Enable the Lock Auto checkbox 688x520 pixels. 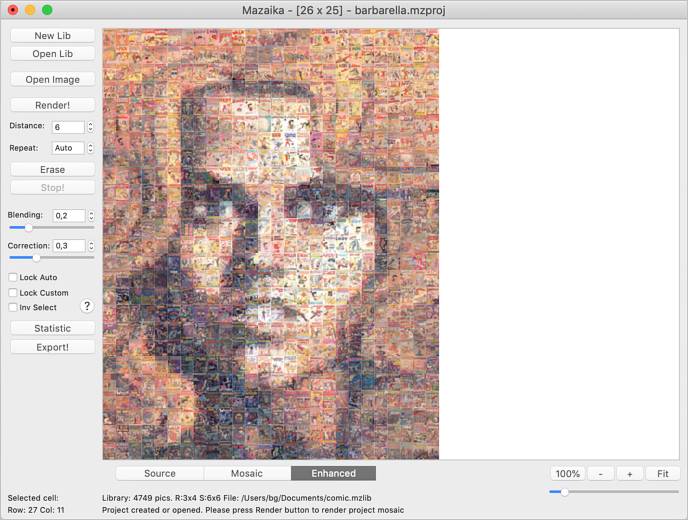pyautogui.click(x=13, y=277)
